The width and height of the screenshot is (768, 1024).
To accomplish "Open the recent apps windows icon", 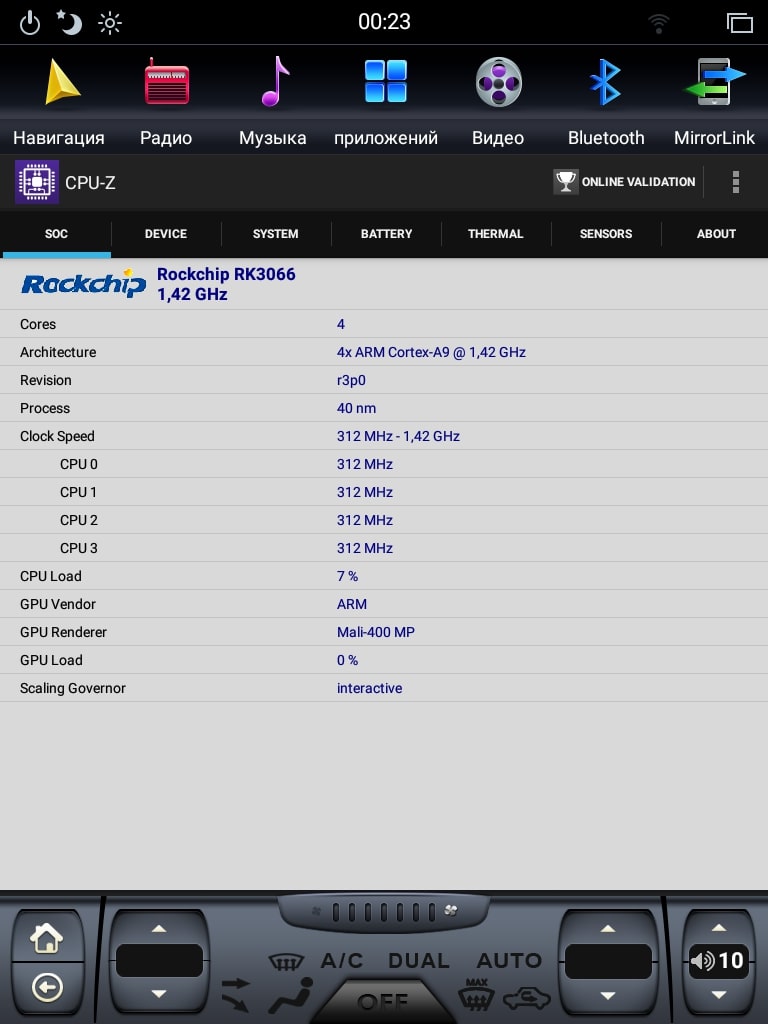I will [x=739, y=23].
